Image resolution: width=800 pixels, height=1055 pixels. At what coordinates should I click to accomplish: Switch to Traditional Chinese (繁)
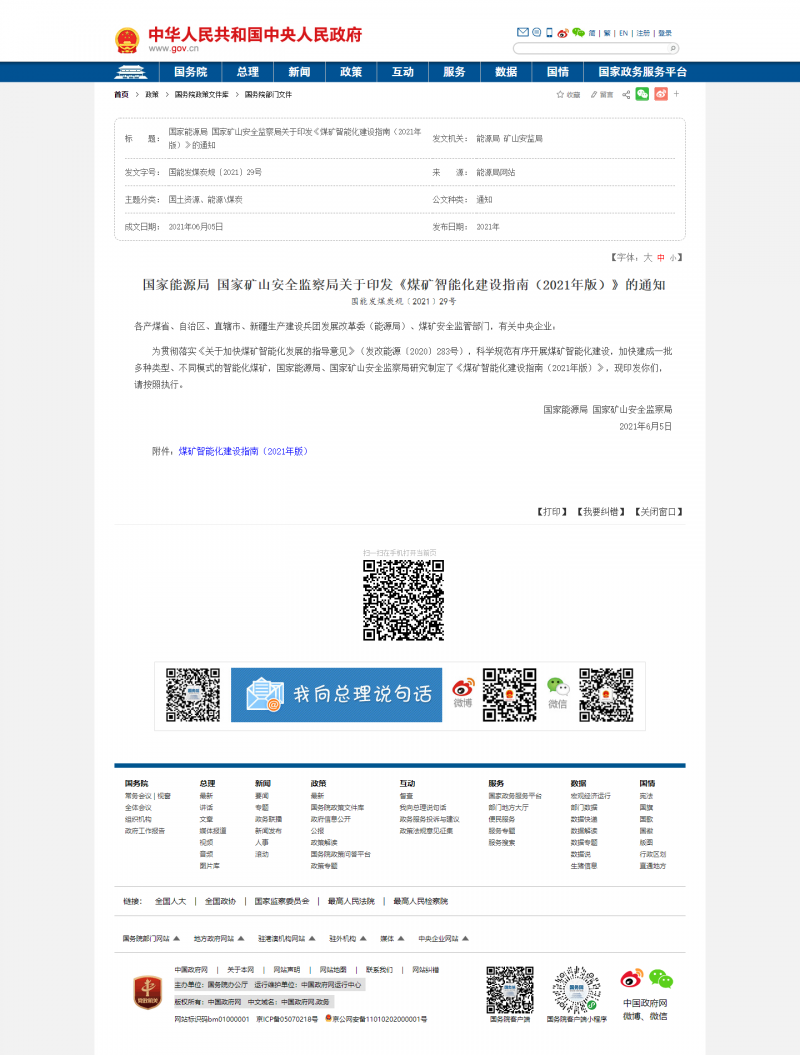pos(606,33)
